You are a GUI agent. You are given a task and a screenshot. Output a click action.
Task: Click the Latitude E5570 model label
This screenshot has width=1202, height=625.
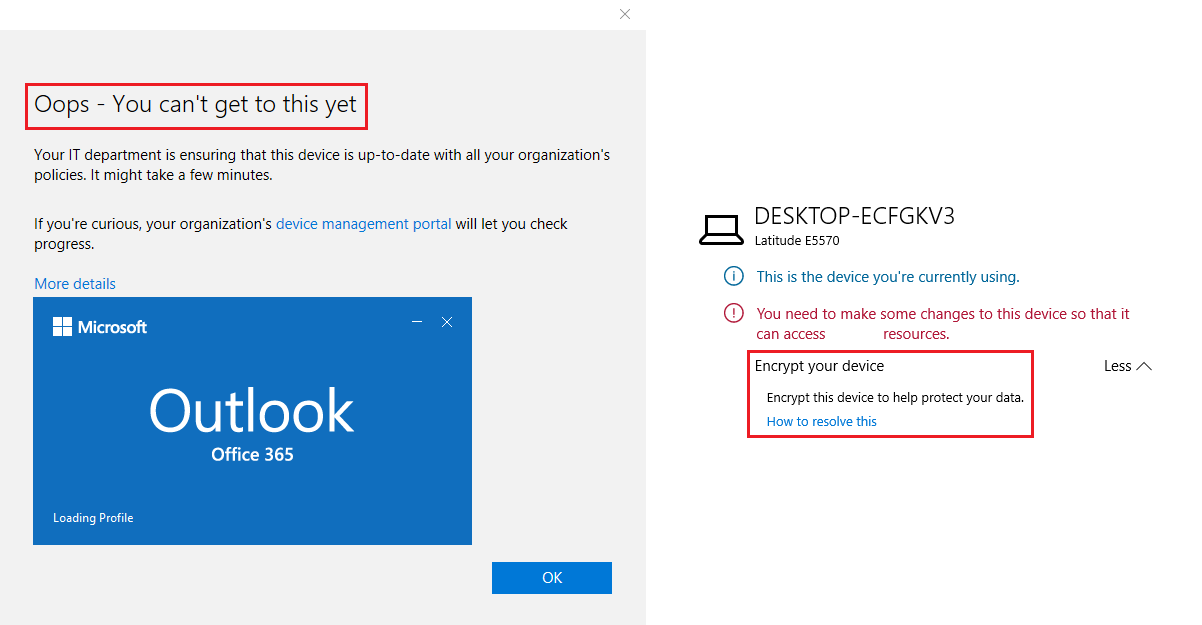pyautogui.click(x=797, y=241)
